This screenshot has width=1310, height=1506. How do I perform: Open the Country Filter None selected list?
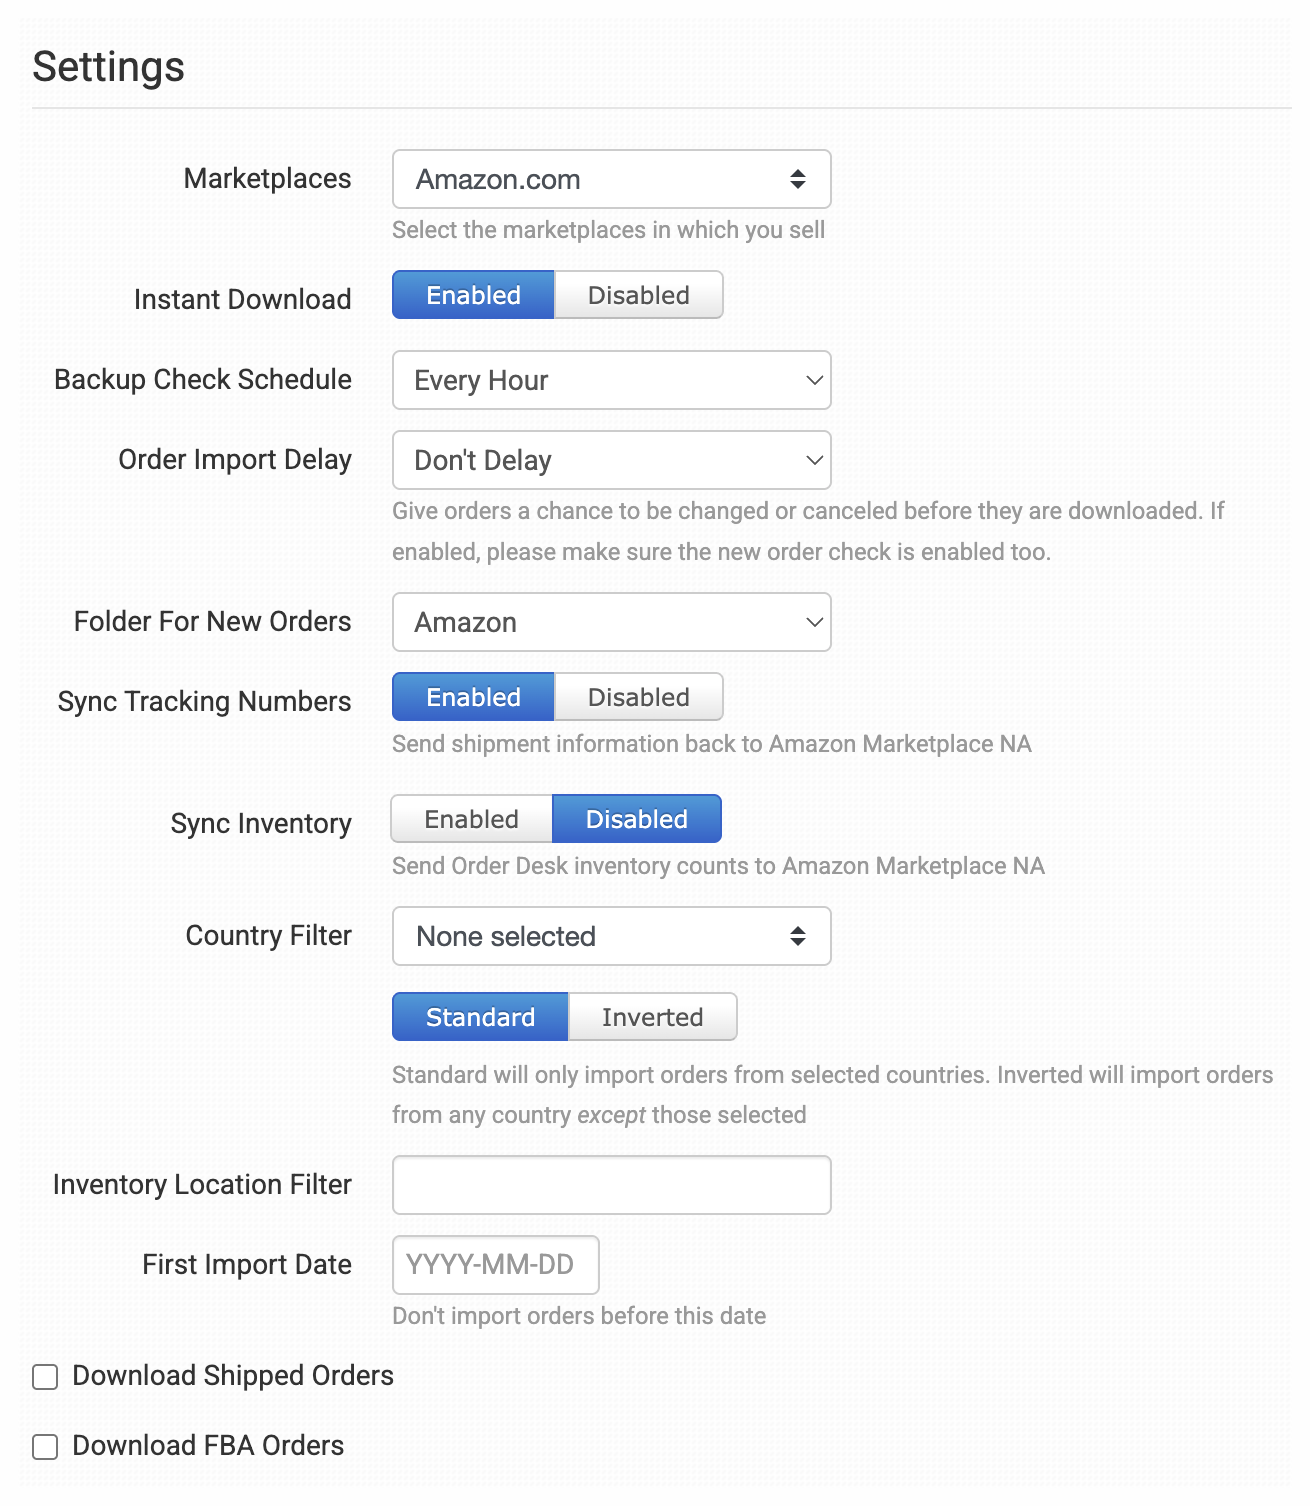pos(611,936)
